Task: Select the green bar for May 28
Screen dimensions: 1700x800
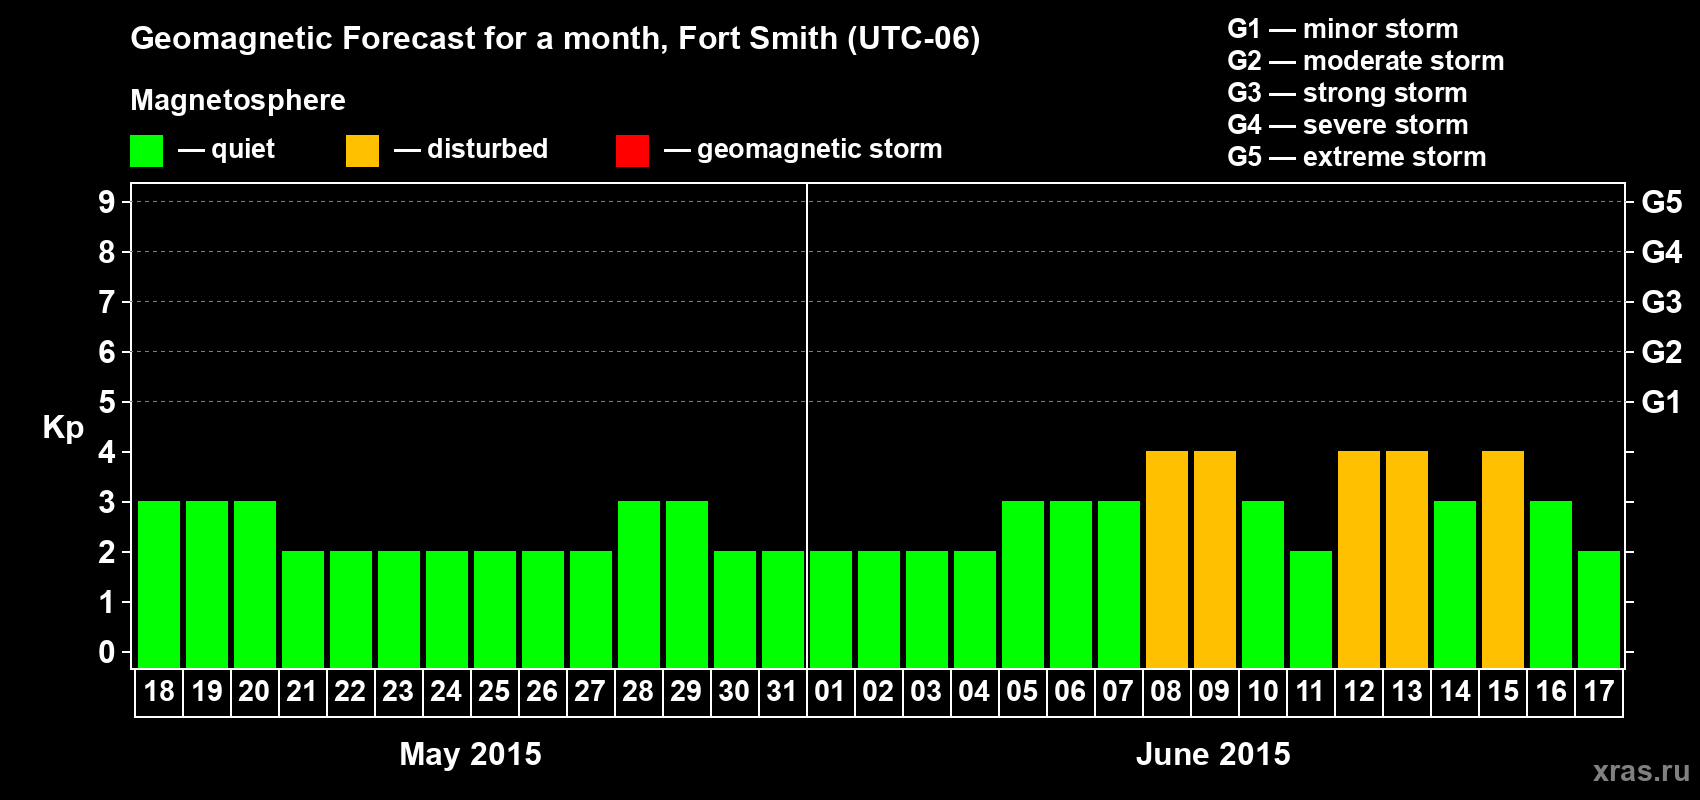Action: (639, 584)
